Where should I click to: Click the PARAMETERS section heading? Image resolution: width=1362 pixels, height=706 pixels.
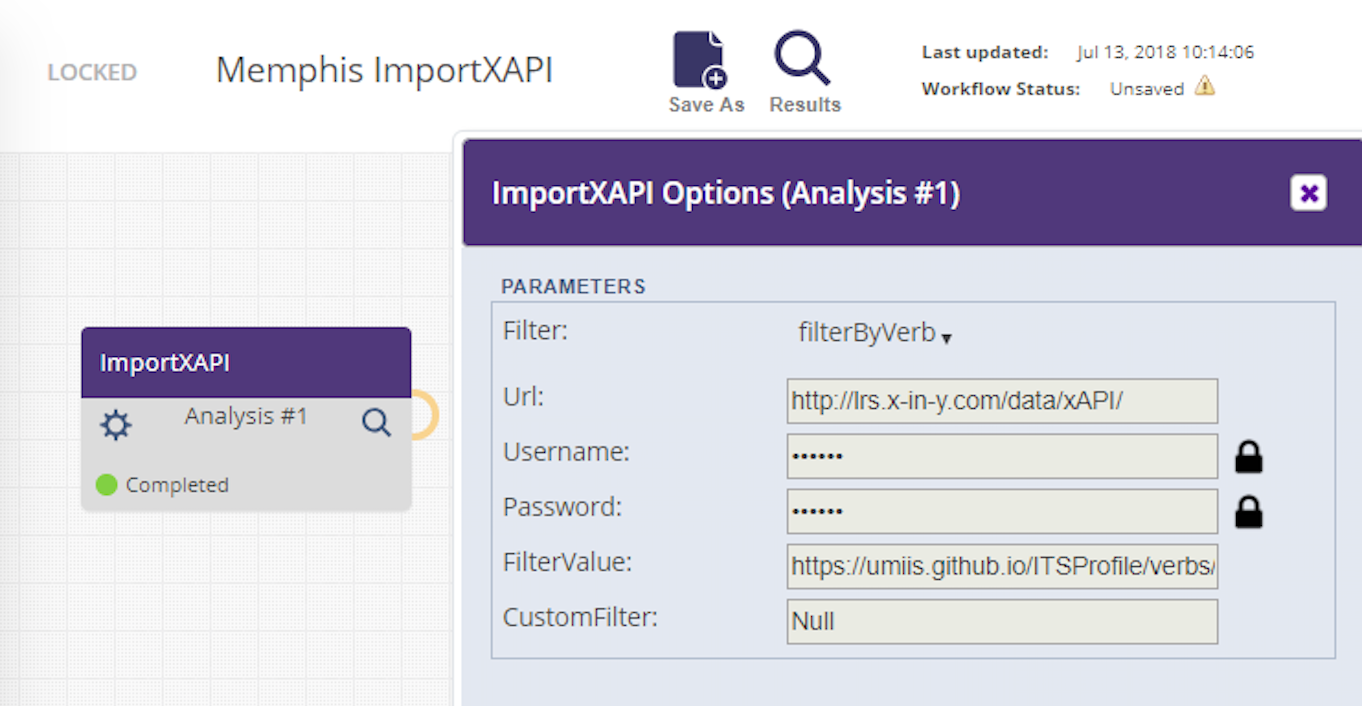[574, 287]
